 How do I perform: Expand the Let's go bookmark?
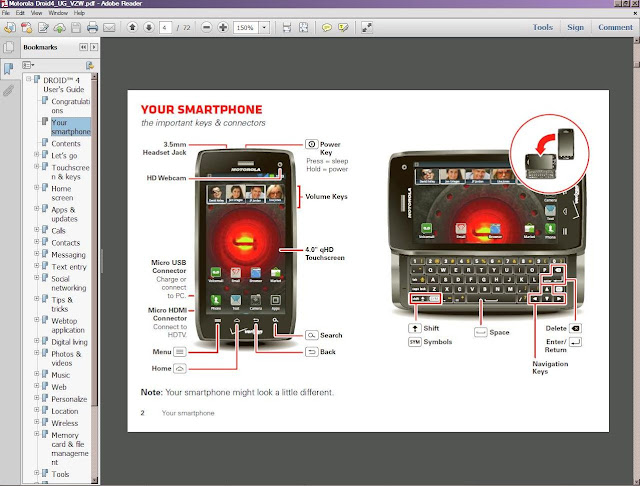coord(37,154)
